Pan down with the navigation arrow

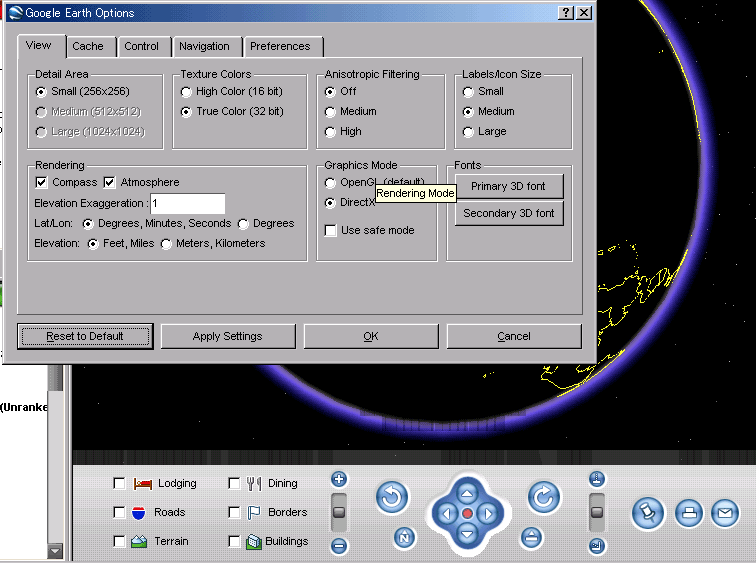tap(467, 534)
